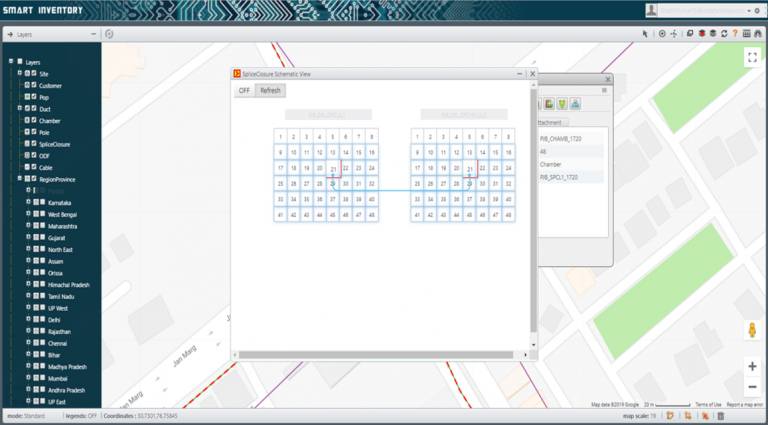Viewport: 768px width, 425px height.
Task: Click the binoculars search icon
Action: (x=758, y=34)
